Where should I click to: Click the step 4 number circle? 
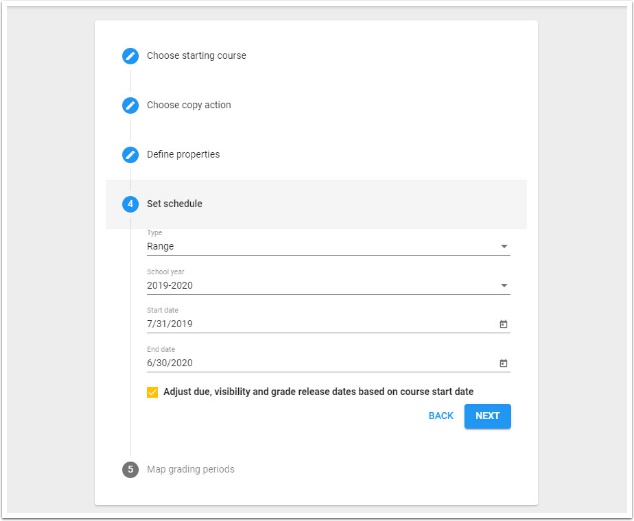coord(130,204)
